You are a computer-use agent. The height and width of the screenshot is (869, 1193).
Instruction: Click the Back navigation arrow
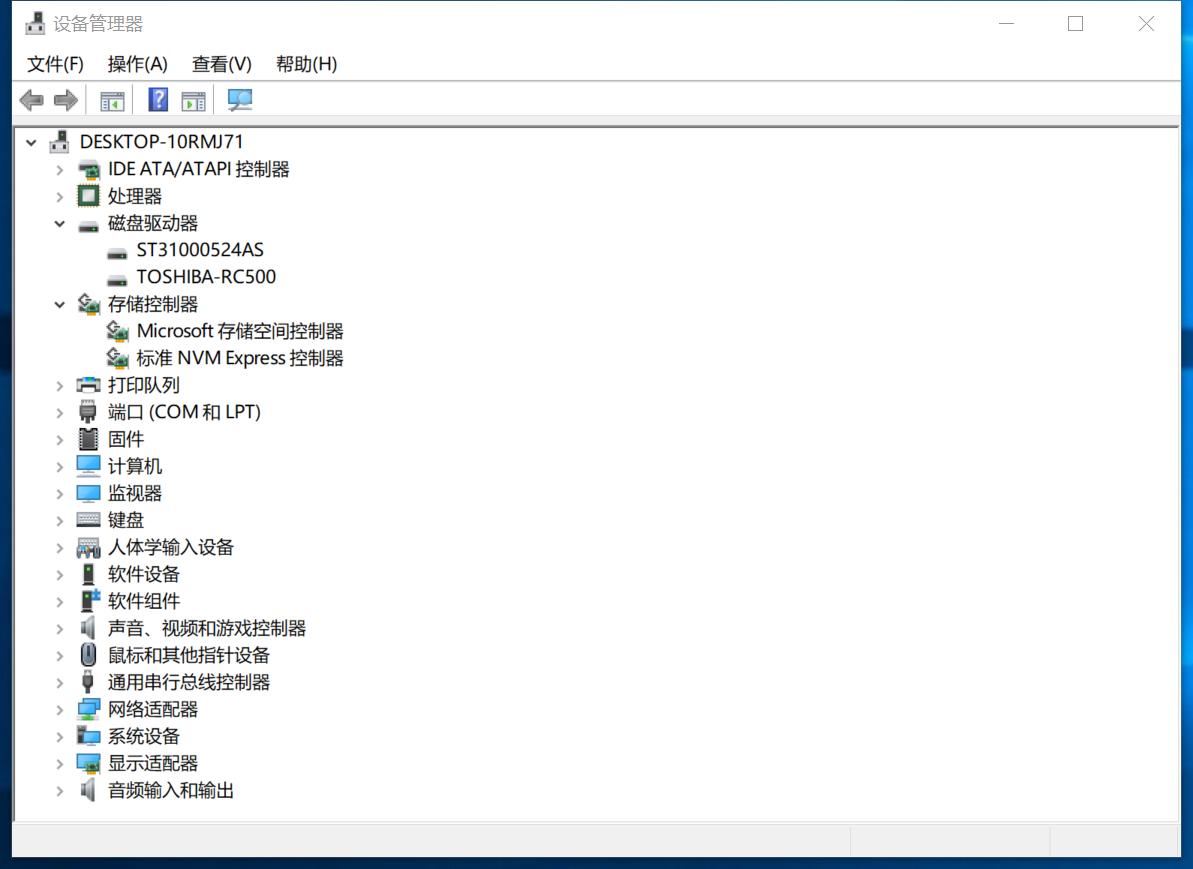tap(31, 99)
